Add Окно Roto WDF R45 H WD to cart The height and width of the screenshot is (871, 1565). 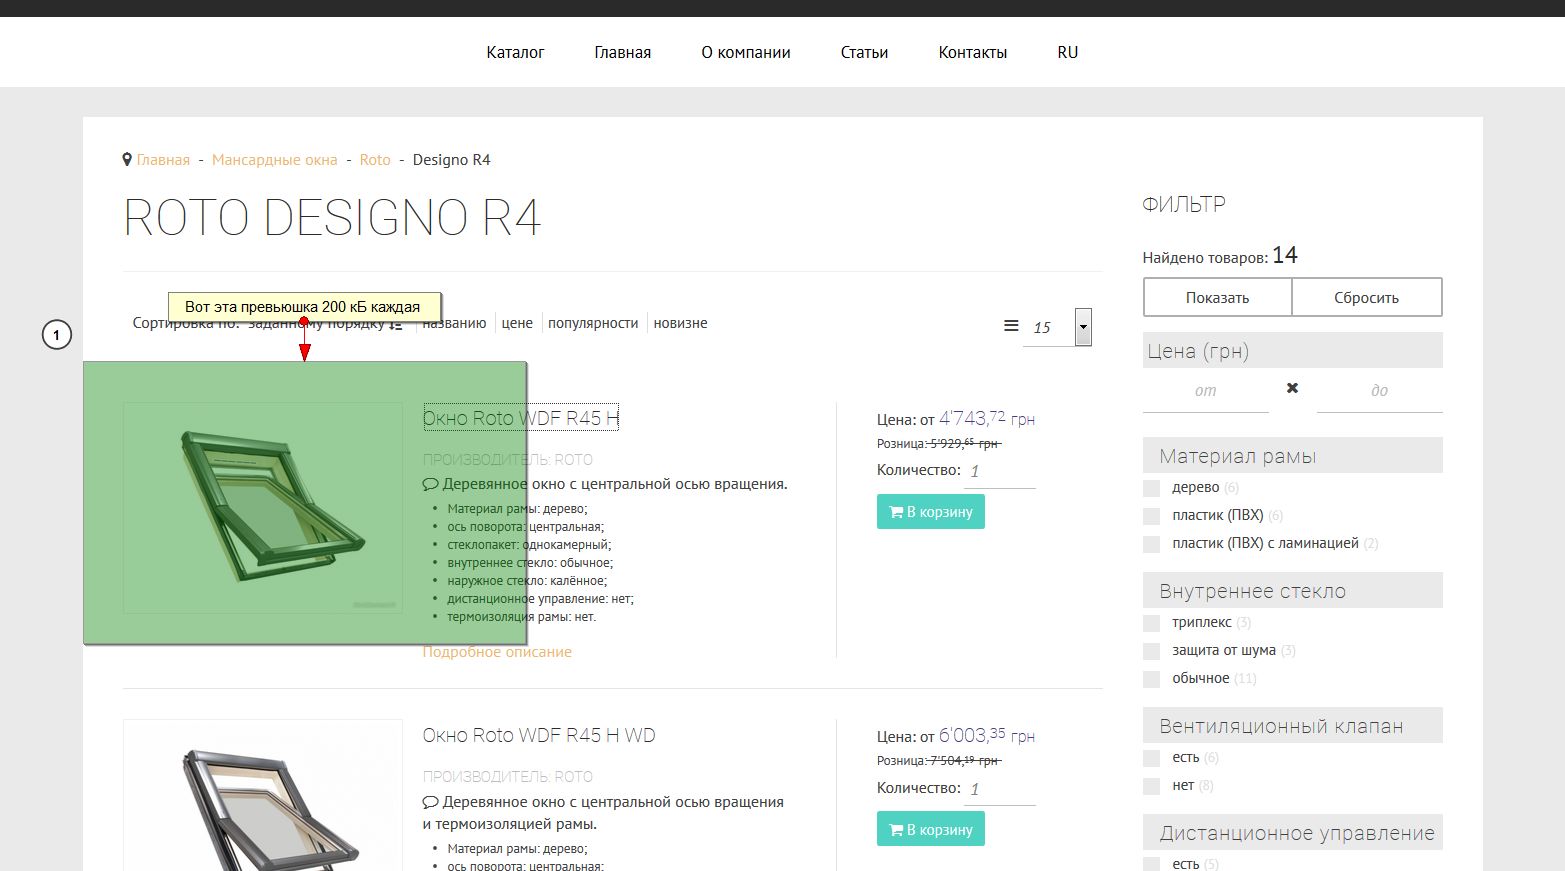[x=930, y=829]
